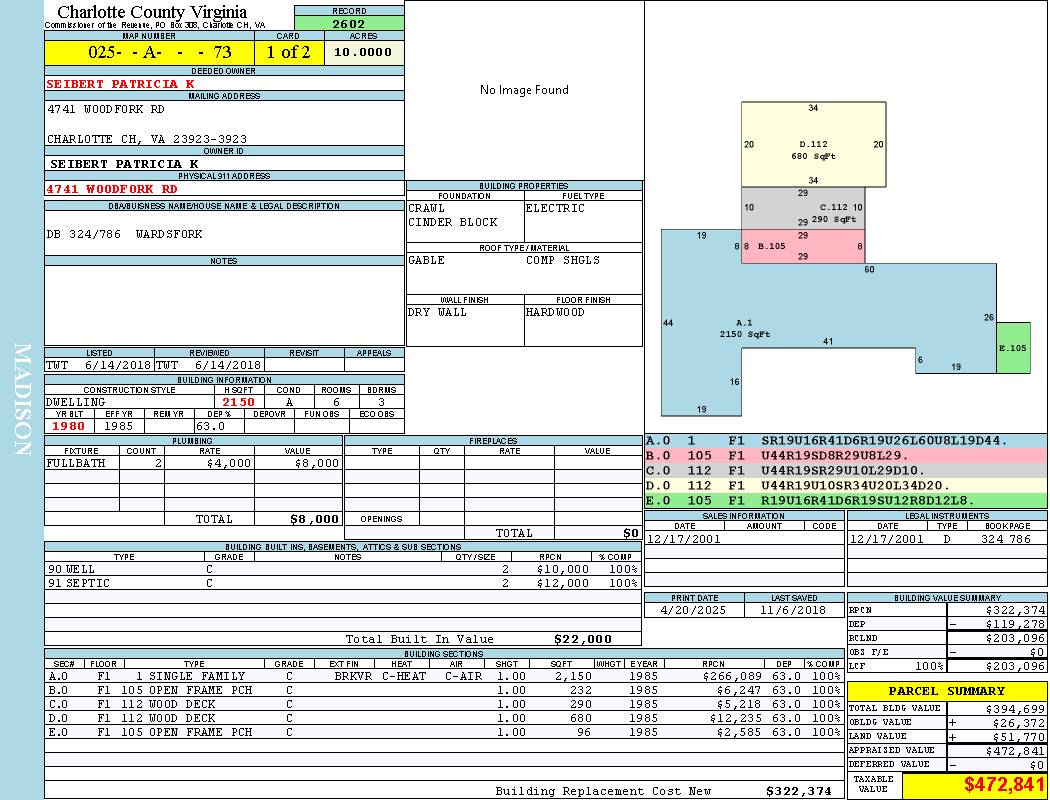Select the A.0 Single Family section row

click(x=444, y=676)
